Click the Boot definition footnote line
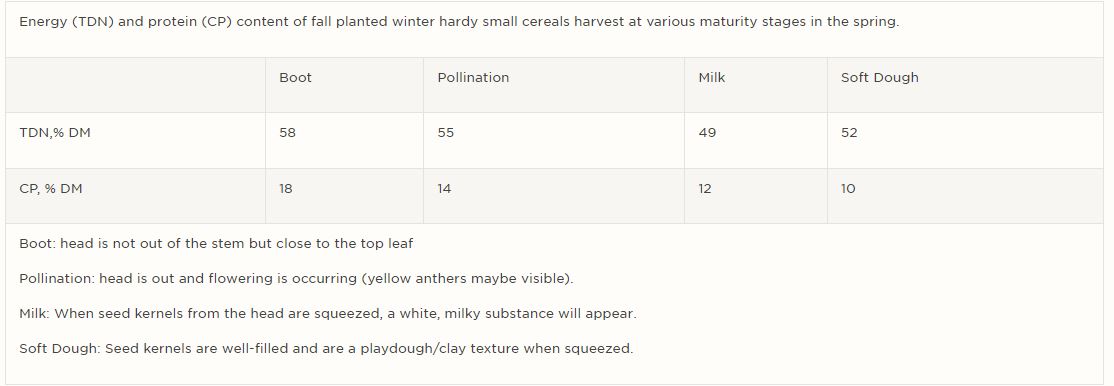The image size is (1114, 386). [216, 244]
